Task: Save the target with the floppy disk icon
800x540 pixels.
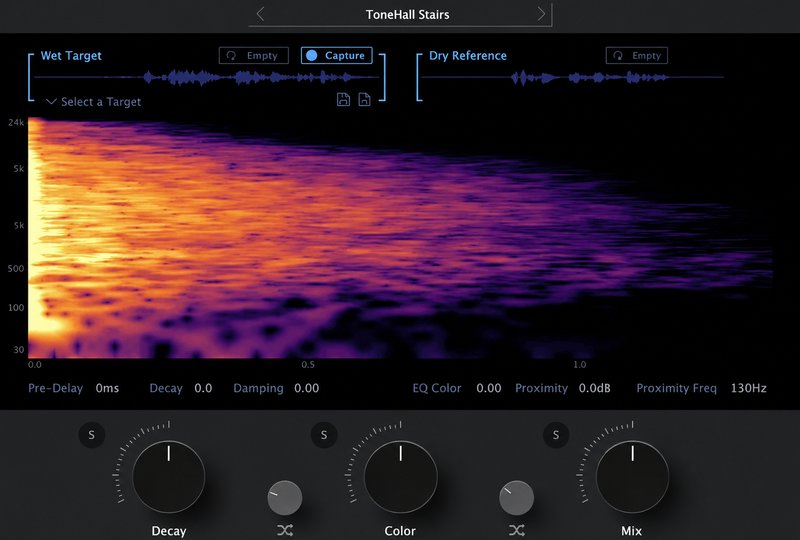Action: click(343, 99)
